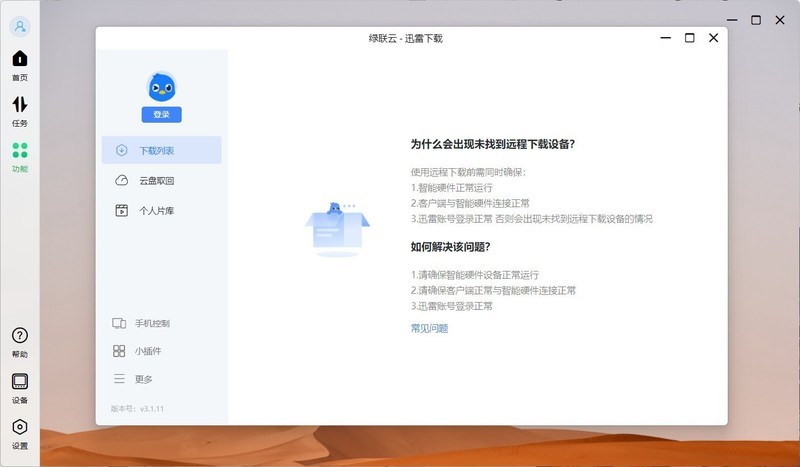Maximize the 迅雷下载 window
This screenshot has height=467, width=800.
[689, 38]
